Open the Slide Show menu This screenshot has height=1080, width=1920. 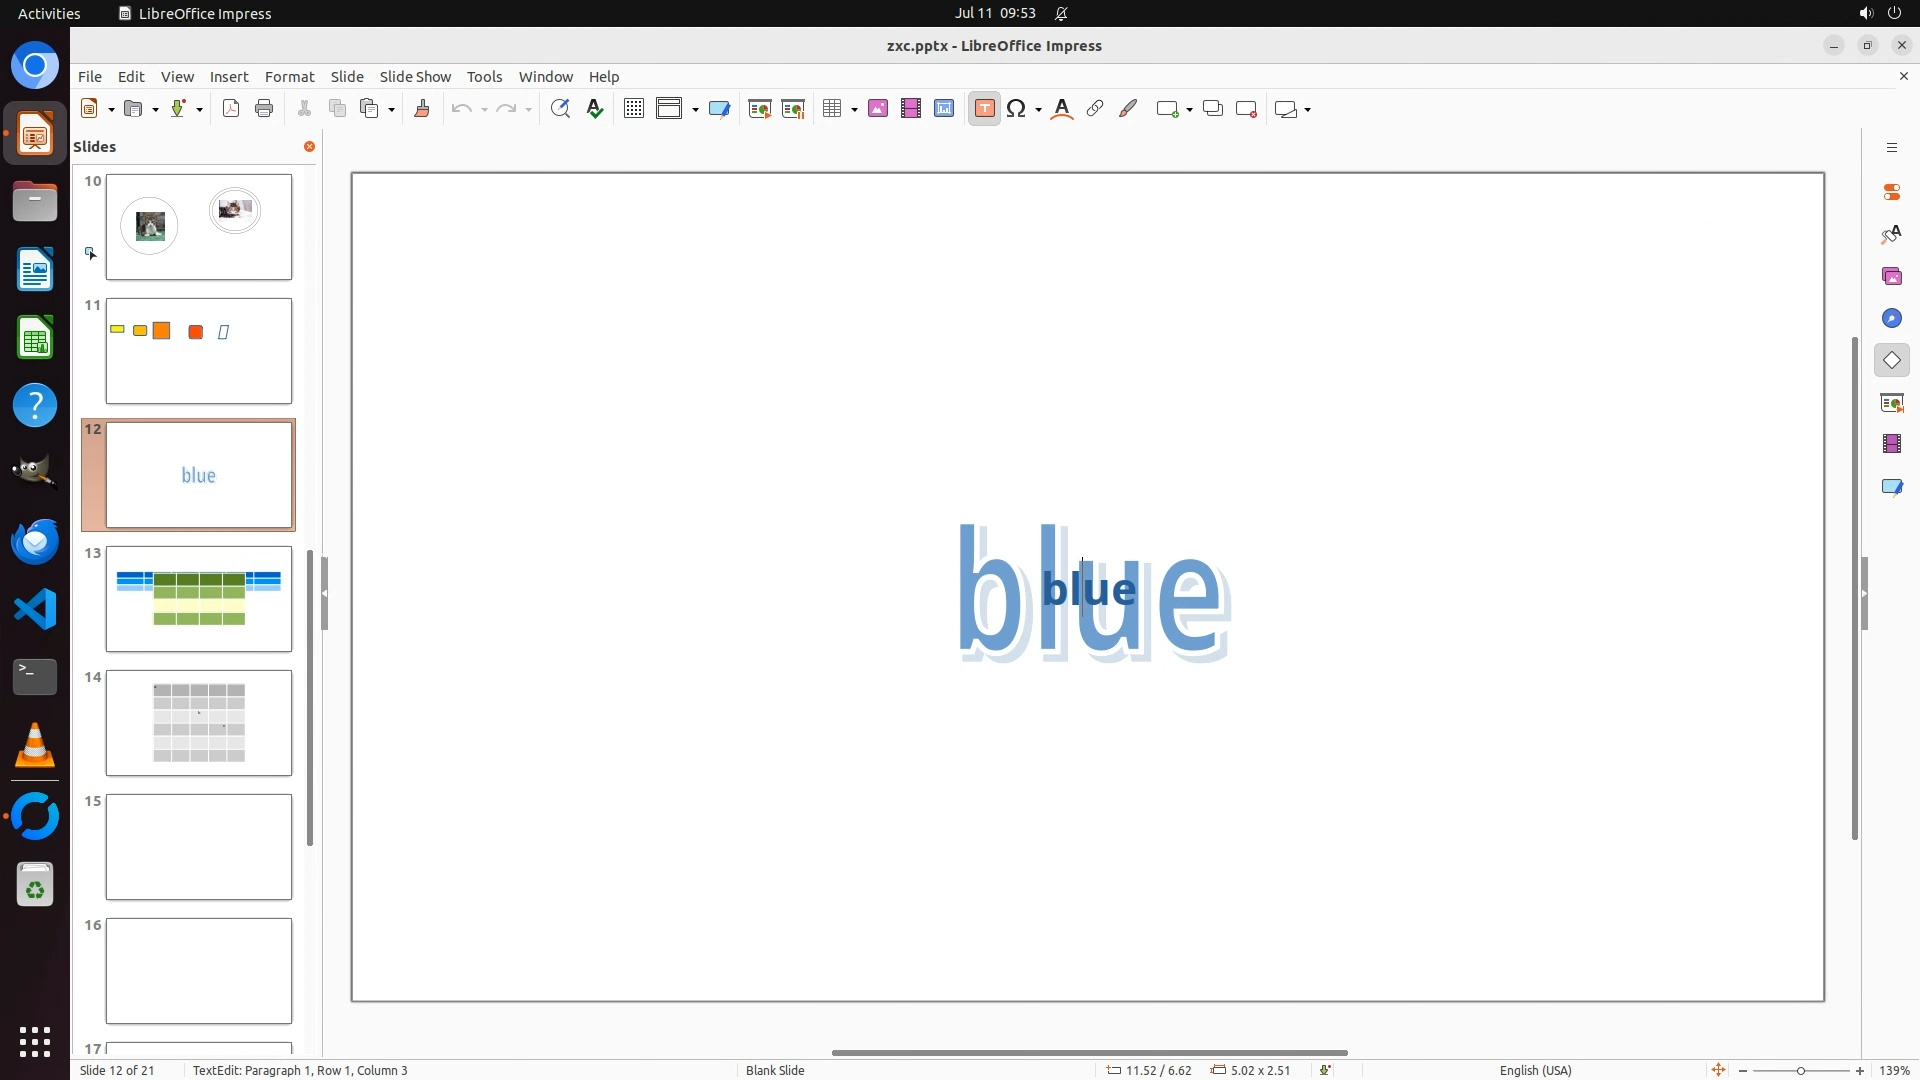(415, 77)
